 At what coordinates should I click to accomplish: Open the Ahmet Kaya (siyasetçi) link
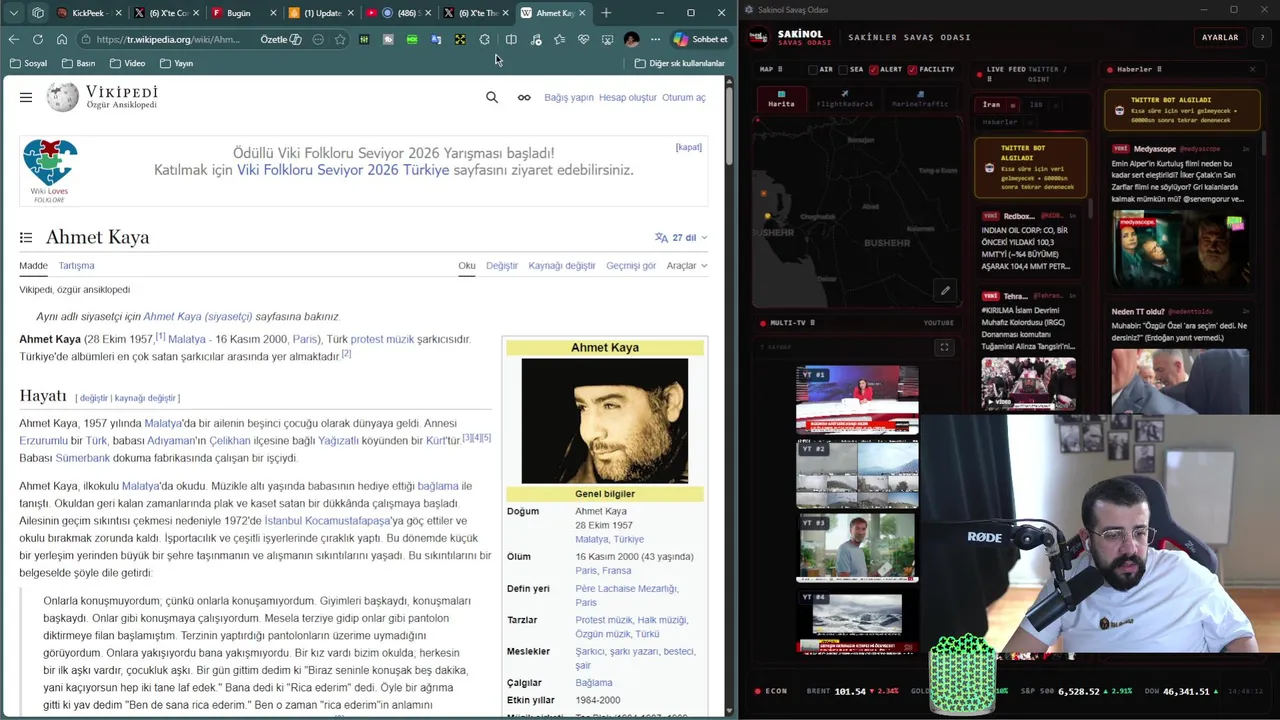tap(198, 316)
